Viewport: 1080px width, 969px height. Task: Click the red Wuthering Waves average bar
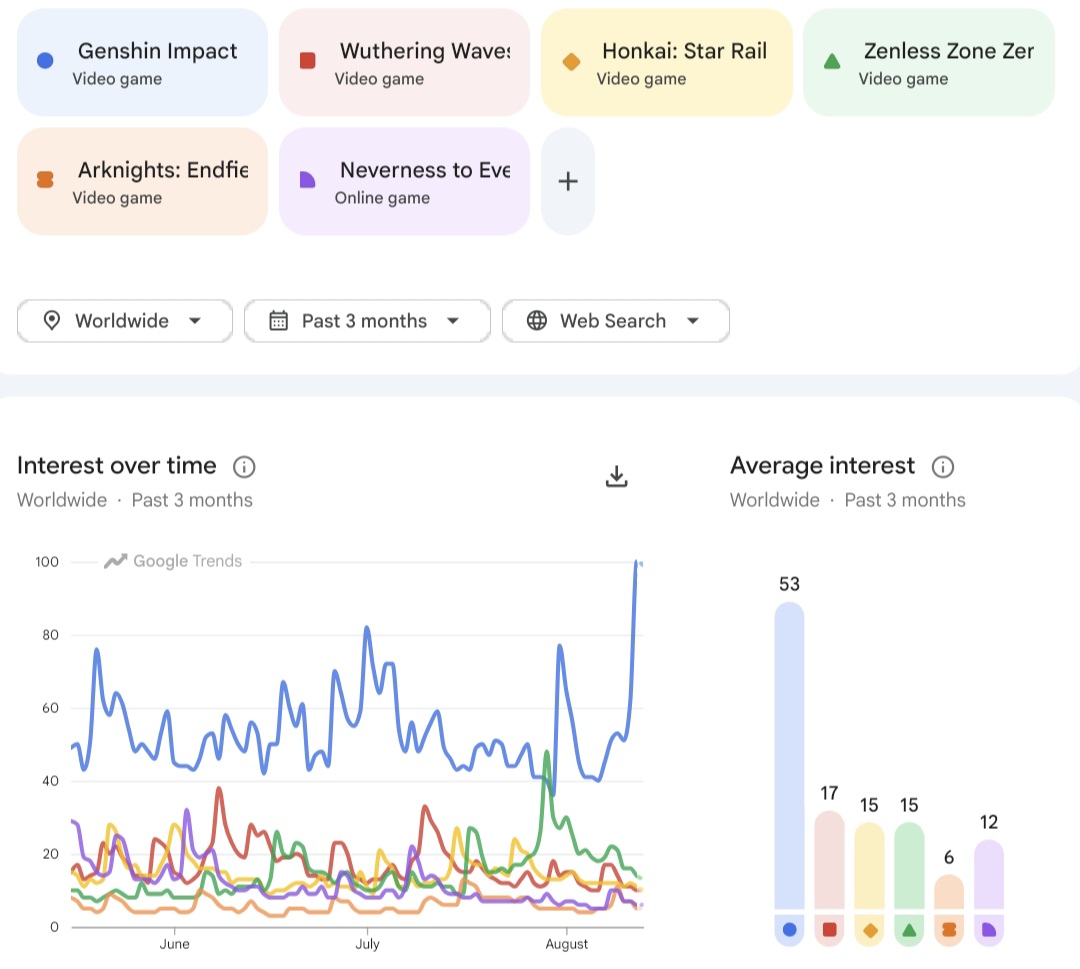(829, 859)
